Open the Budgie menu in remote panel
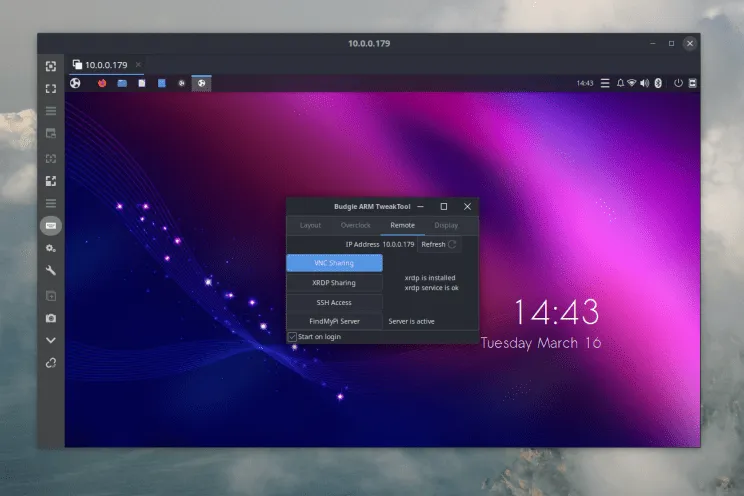 pyautogui.click(x=75, y=83)
